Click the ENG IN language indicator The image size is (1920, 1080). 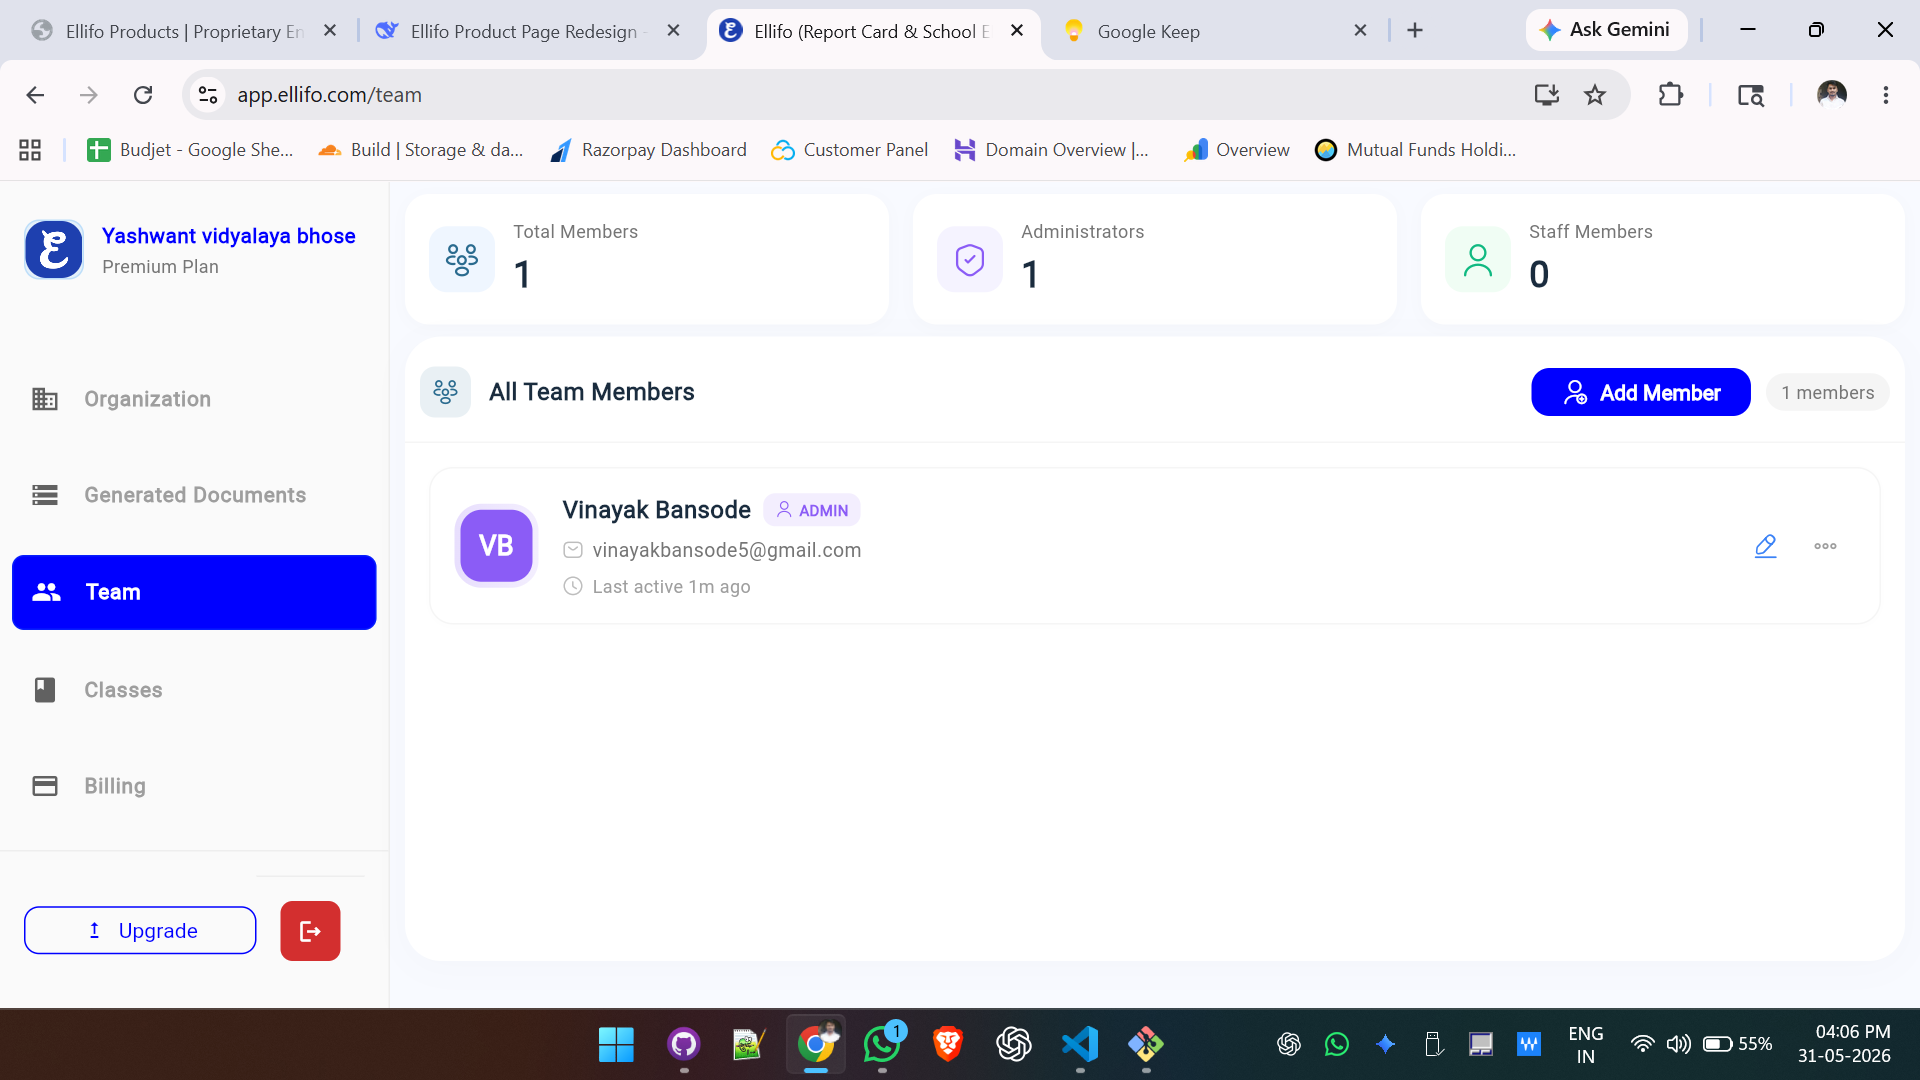1586,1044
